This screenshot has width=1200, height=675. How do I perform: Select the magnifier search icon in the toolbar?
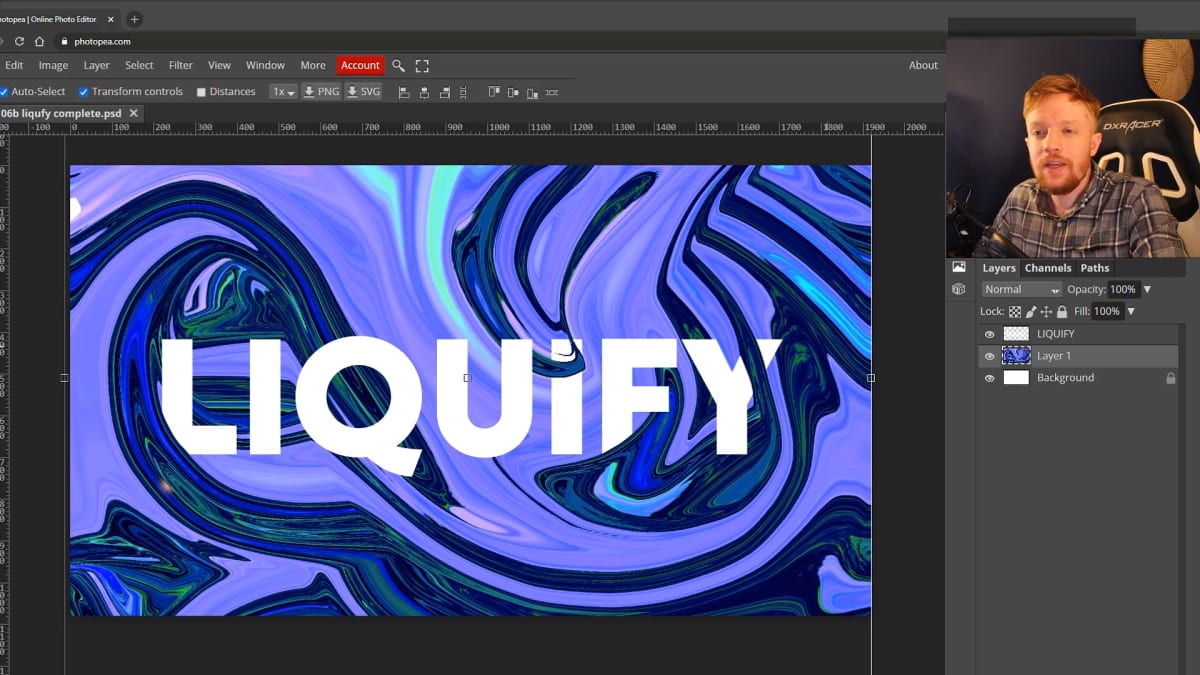(x=399, y=65)
